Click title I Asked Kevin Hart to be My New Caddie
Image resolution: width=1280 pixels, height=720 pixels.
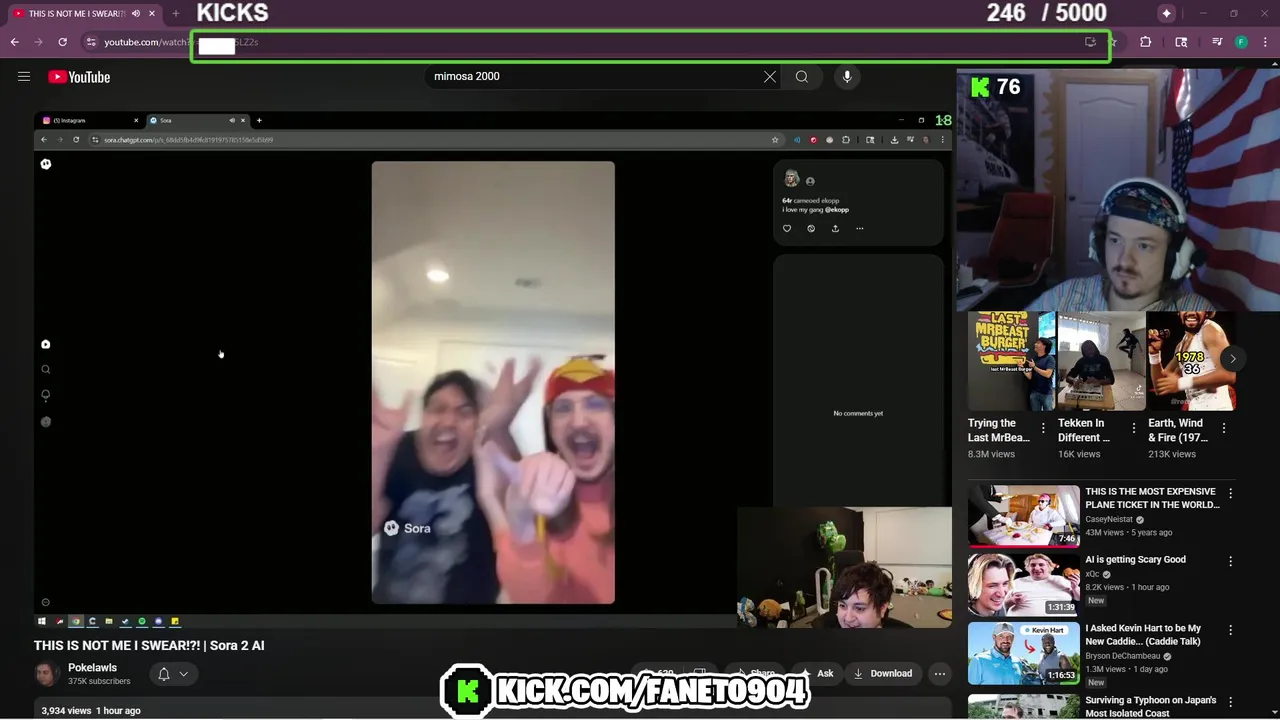coord(1143,635)
